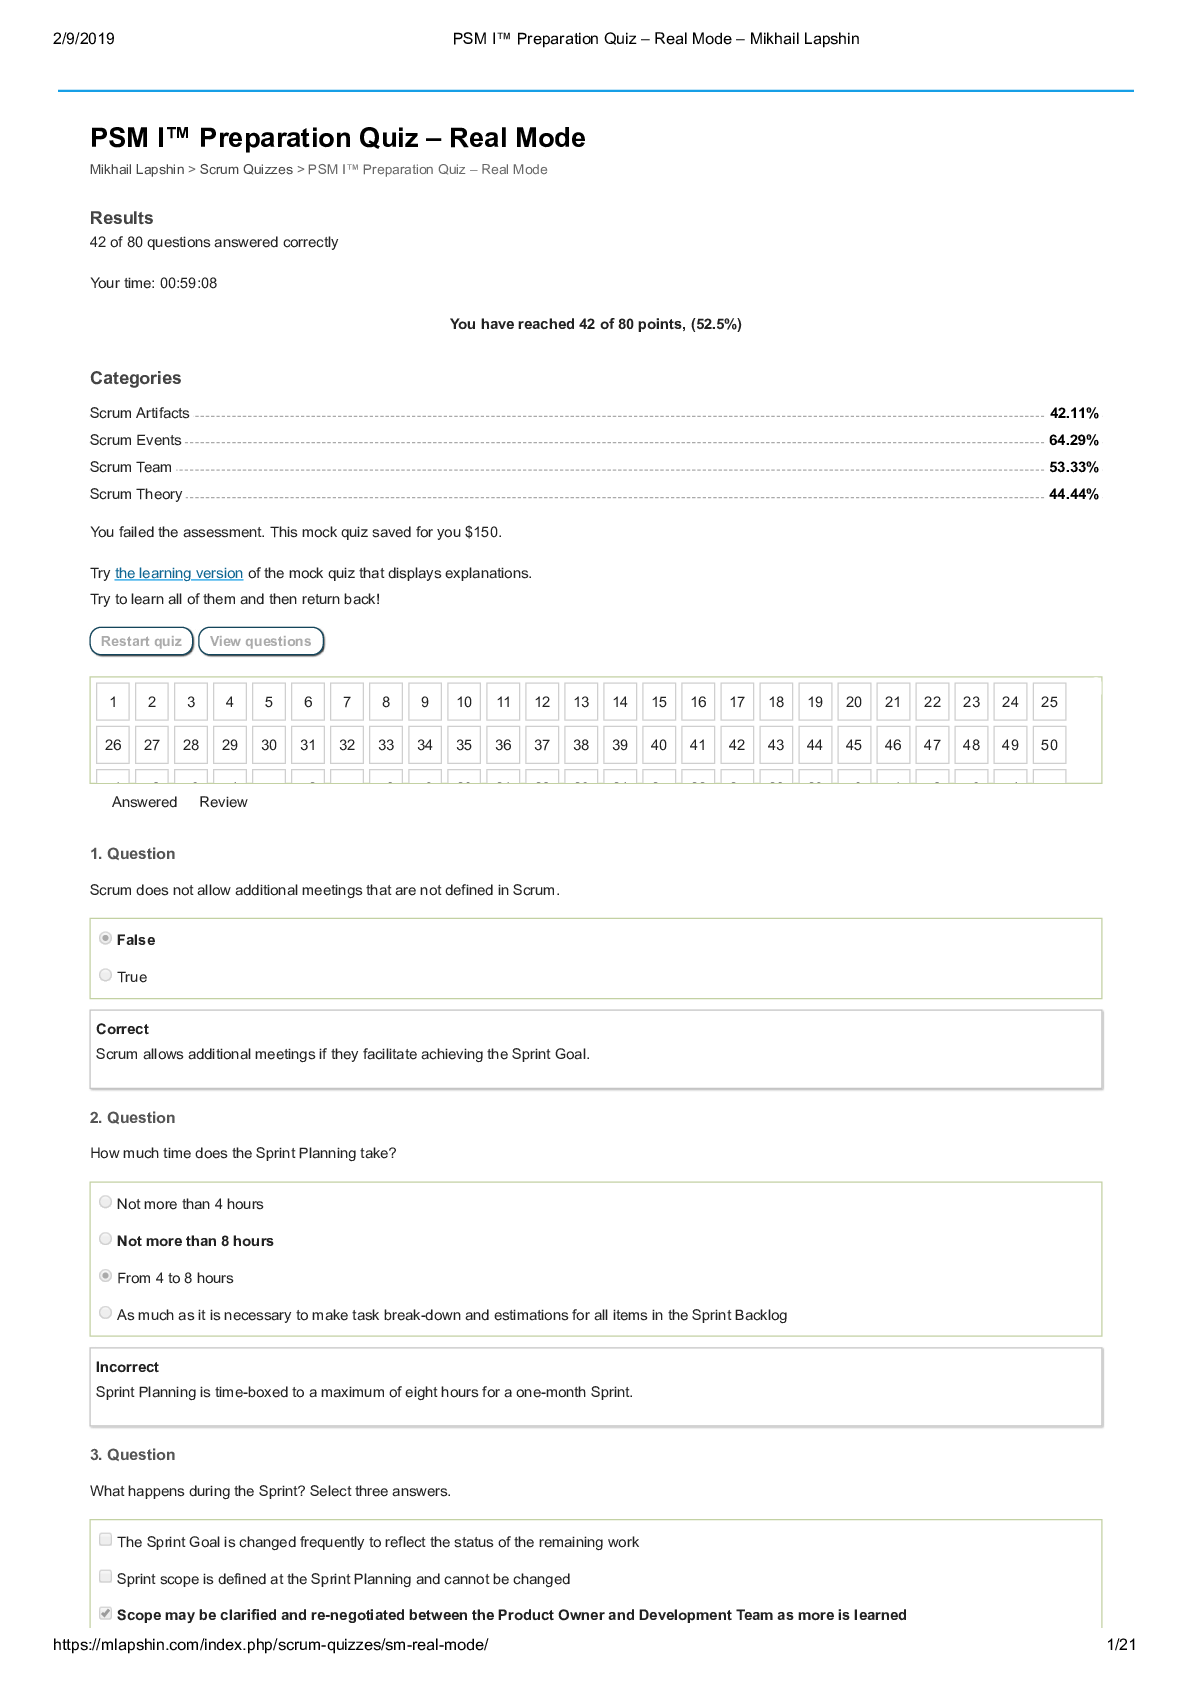Select the True radio option
The width and height of the screenshot is (1190, 1684).
tap(106, 976)
